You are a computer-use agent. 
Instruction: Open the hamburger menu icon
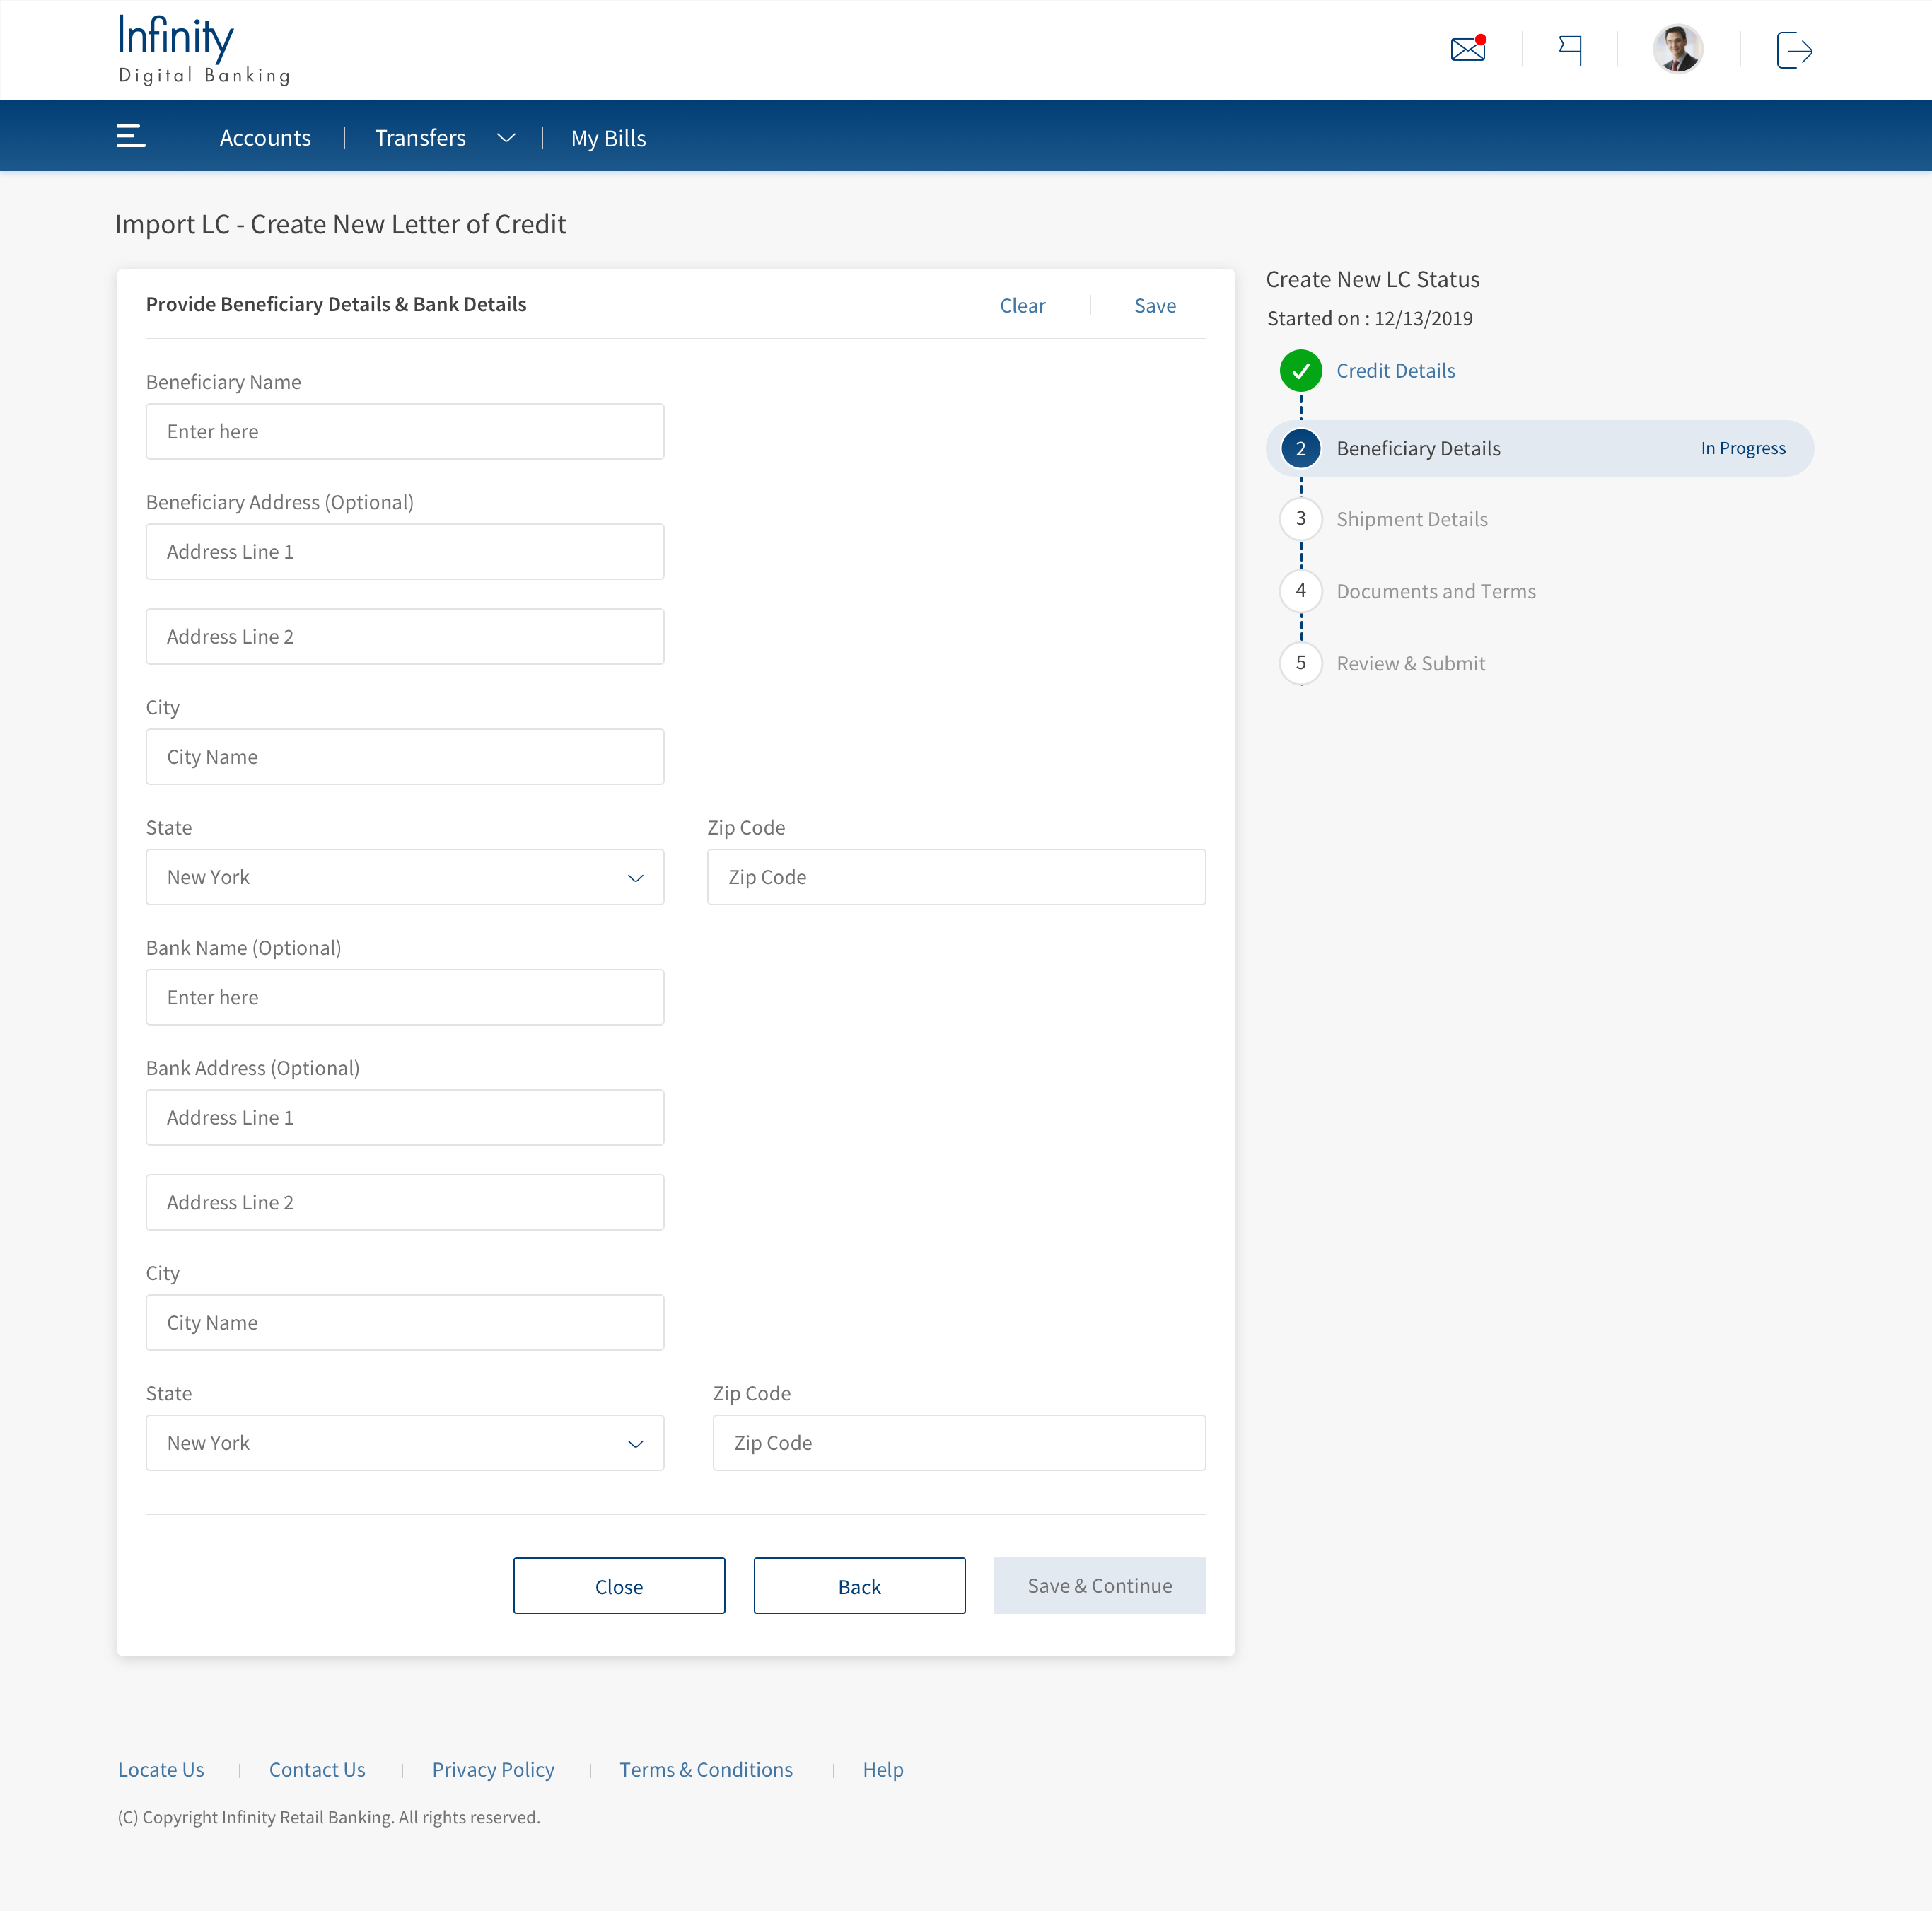coord(131,136)
